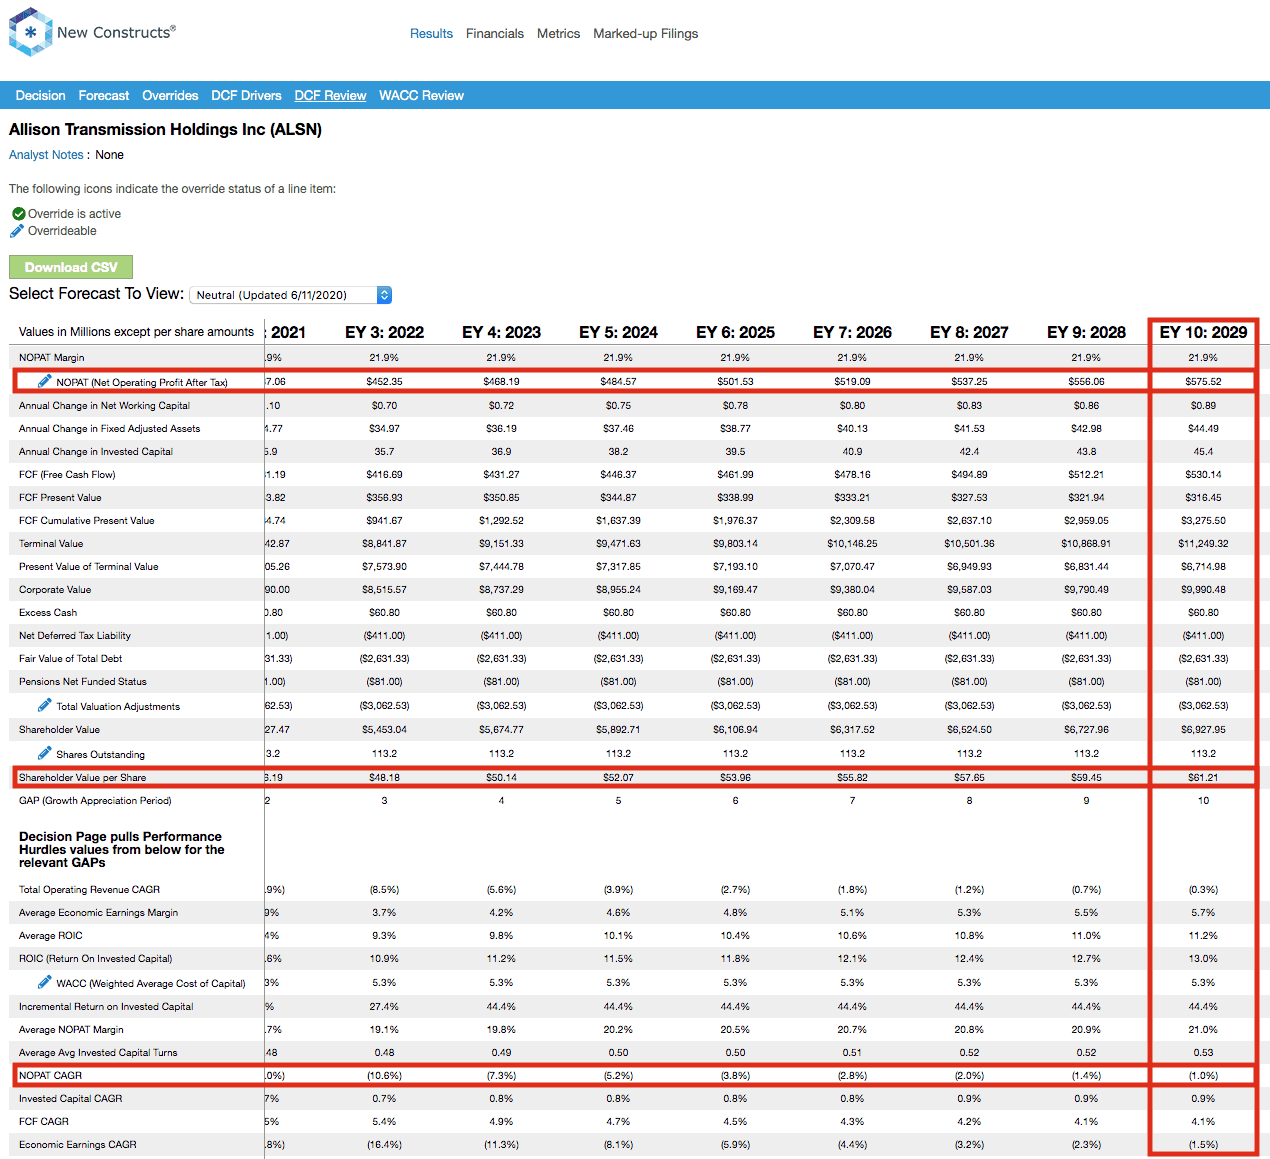
Task: Click the 'Total Operating Revenue CAGR' label
Action: click(89, 890)
